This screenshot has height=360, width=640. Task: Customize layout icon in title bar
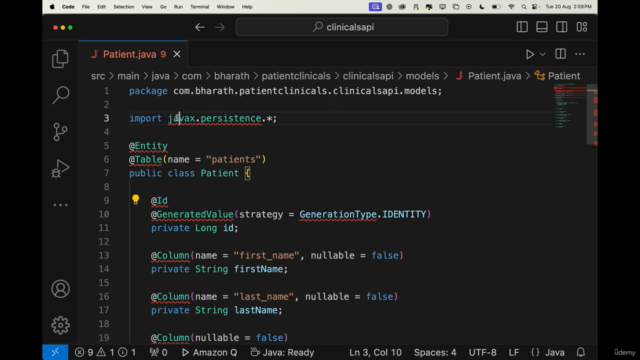[x=582, y=27]
